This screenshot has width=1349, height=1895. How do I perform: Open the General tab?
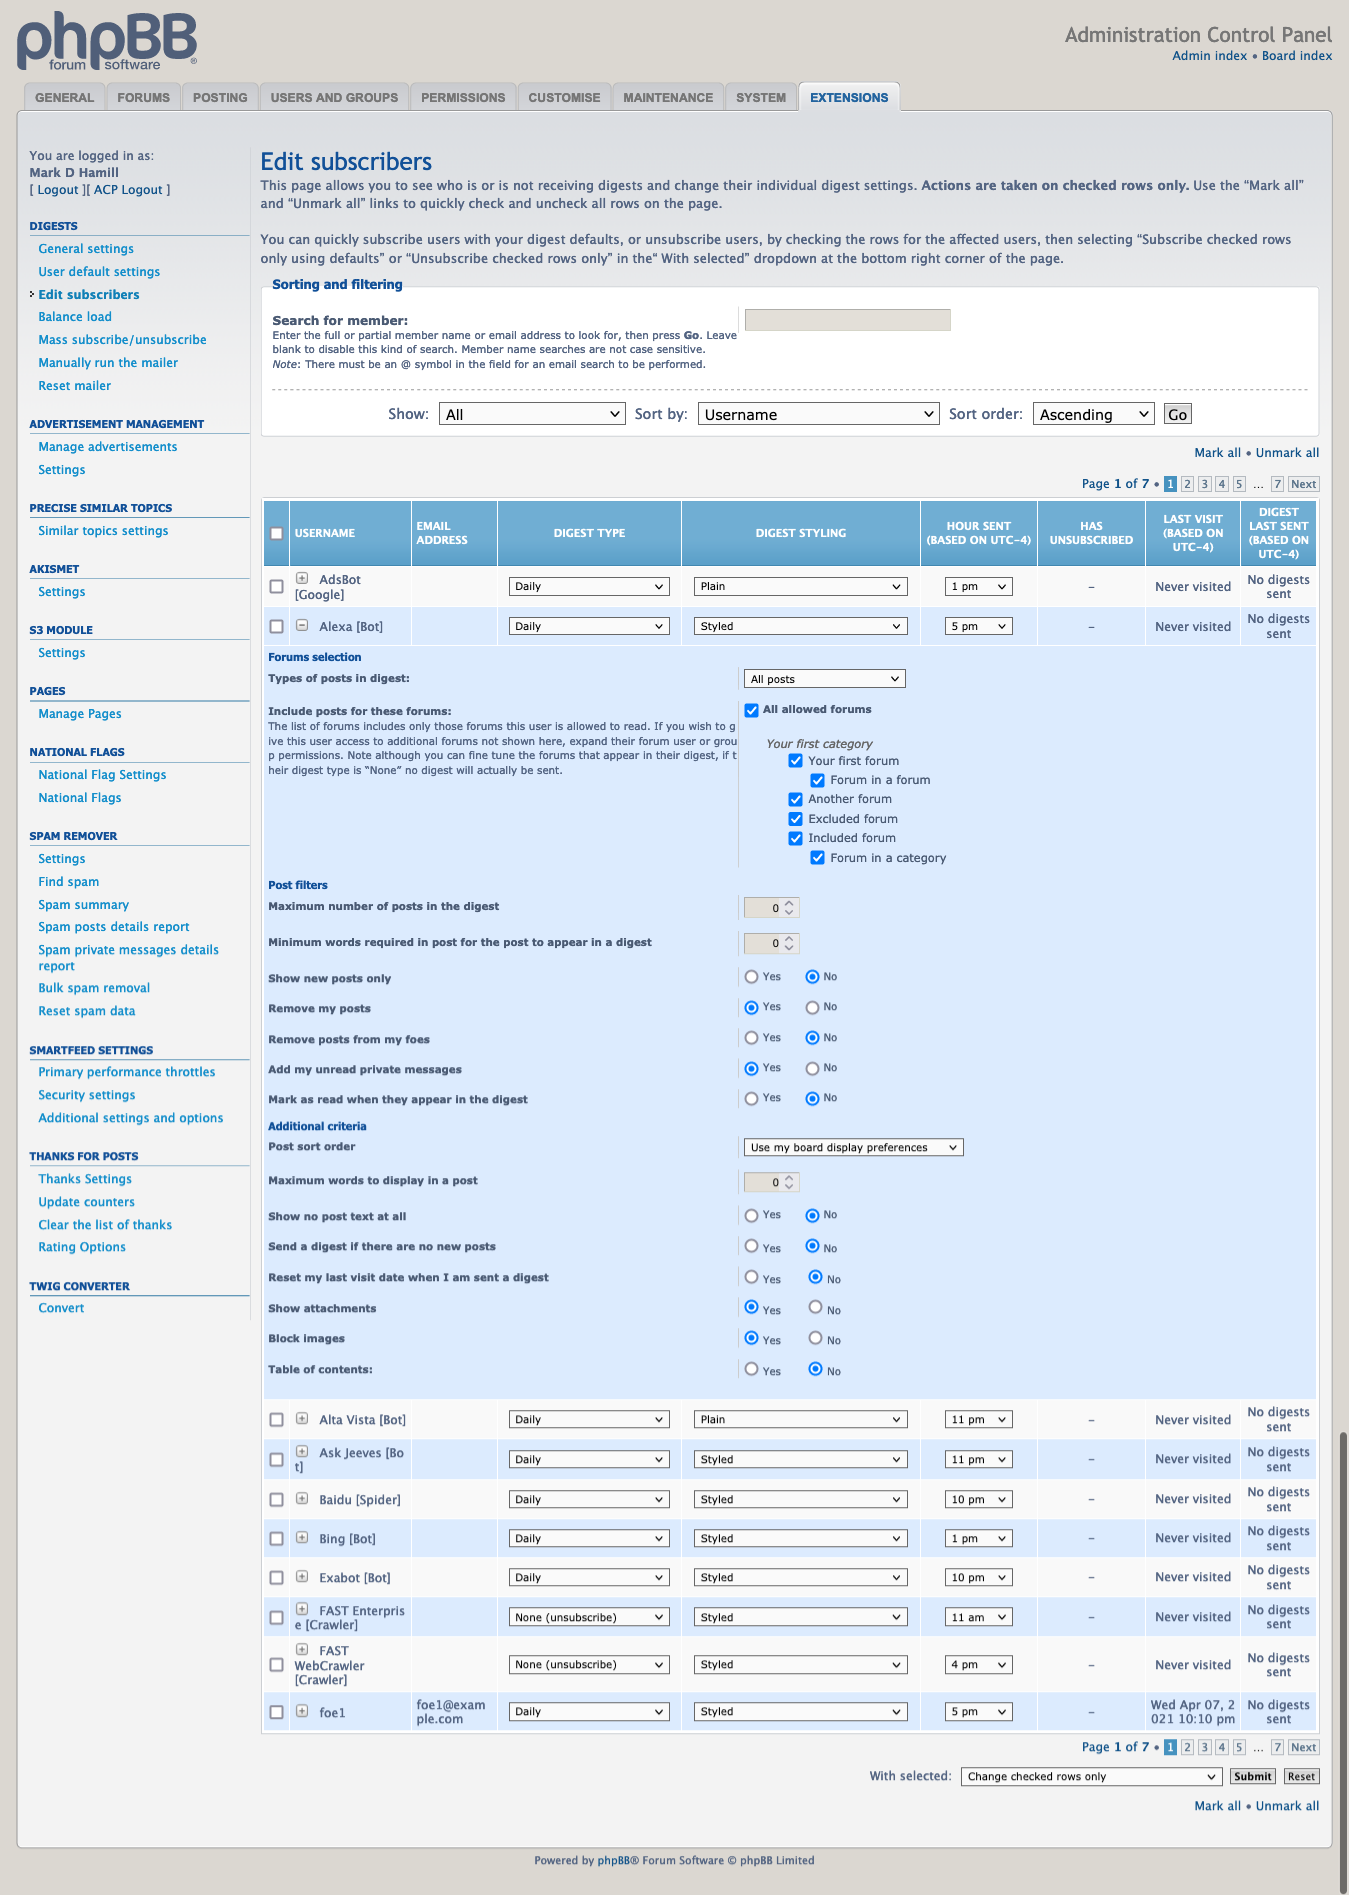tap(65, 97)
